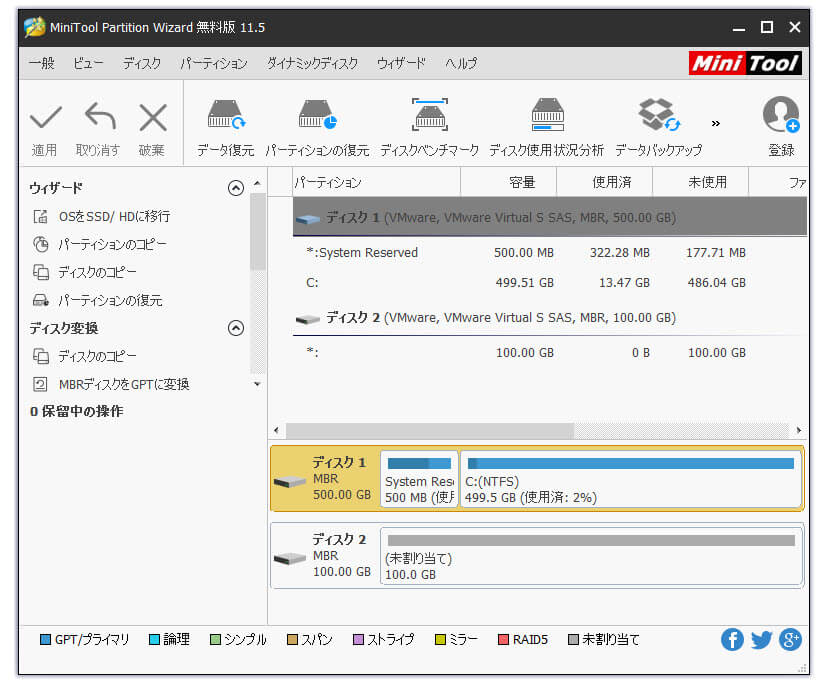Expand the toolbar overflow chevron
825x682 pixels.
click(x=716, y=122)
